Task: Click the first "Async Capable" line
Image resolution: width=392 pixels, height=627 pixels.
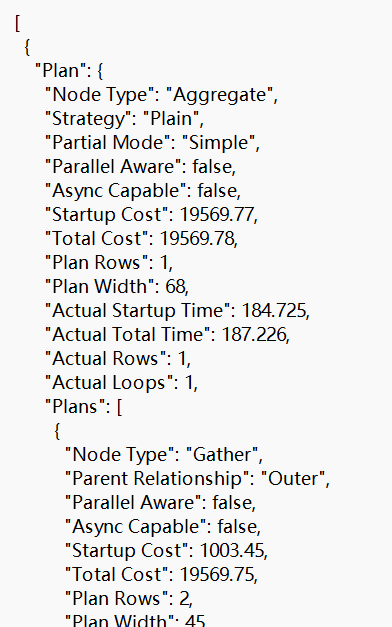Action: [143, 191]
